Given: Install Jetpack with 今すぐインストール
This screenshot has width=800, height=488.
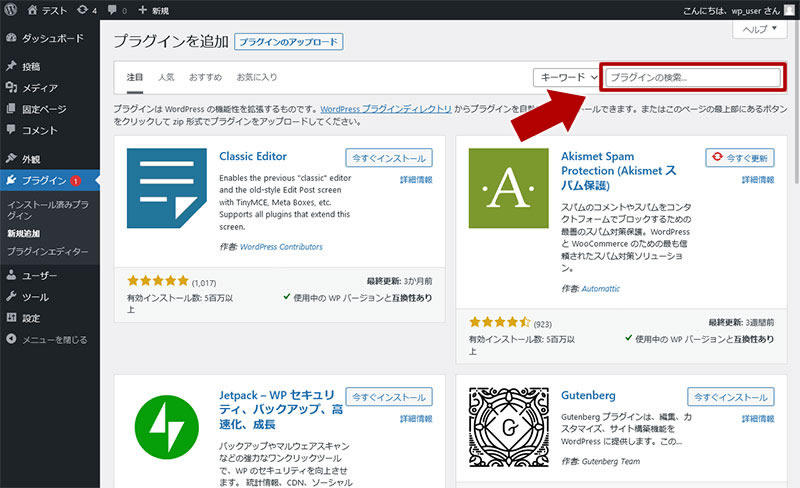Looking at the screenshot, I should point(389,397).
